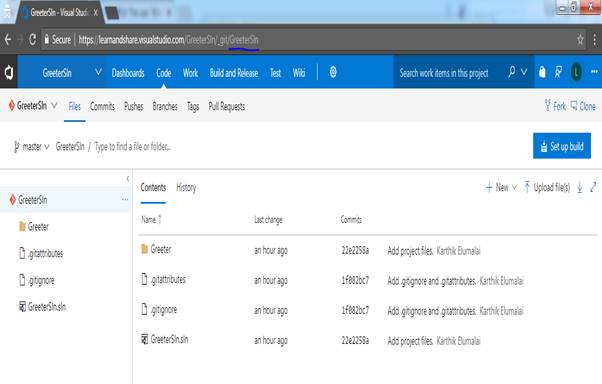Open GreeterSln.sln file name in contents list

click(169, 339)
